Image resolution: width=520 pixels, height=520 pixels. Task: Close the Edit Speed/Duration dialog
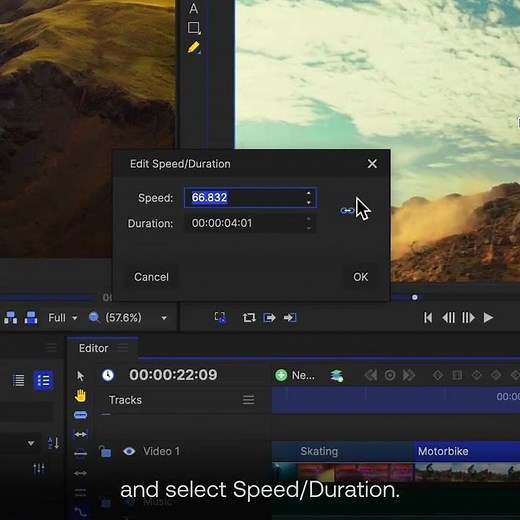tap(372, 164)
